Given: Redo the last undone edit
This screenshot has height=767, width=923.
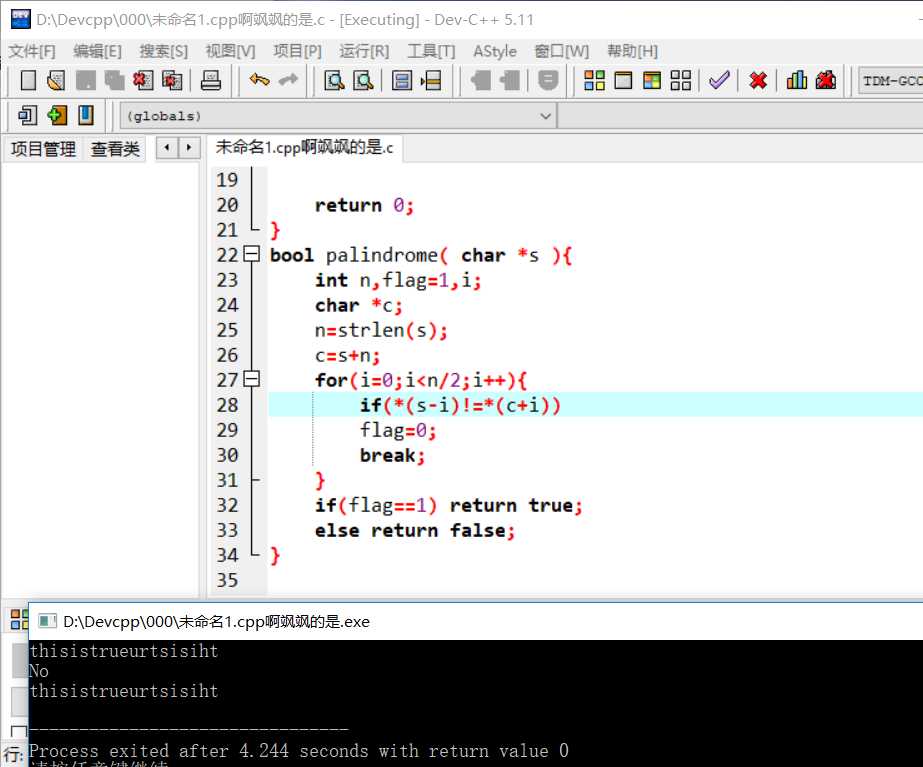Looking at the screenshot, I should click(288, 79).
